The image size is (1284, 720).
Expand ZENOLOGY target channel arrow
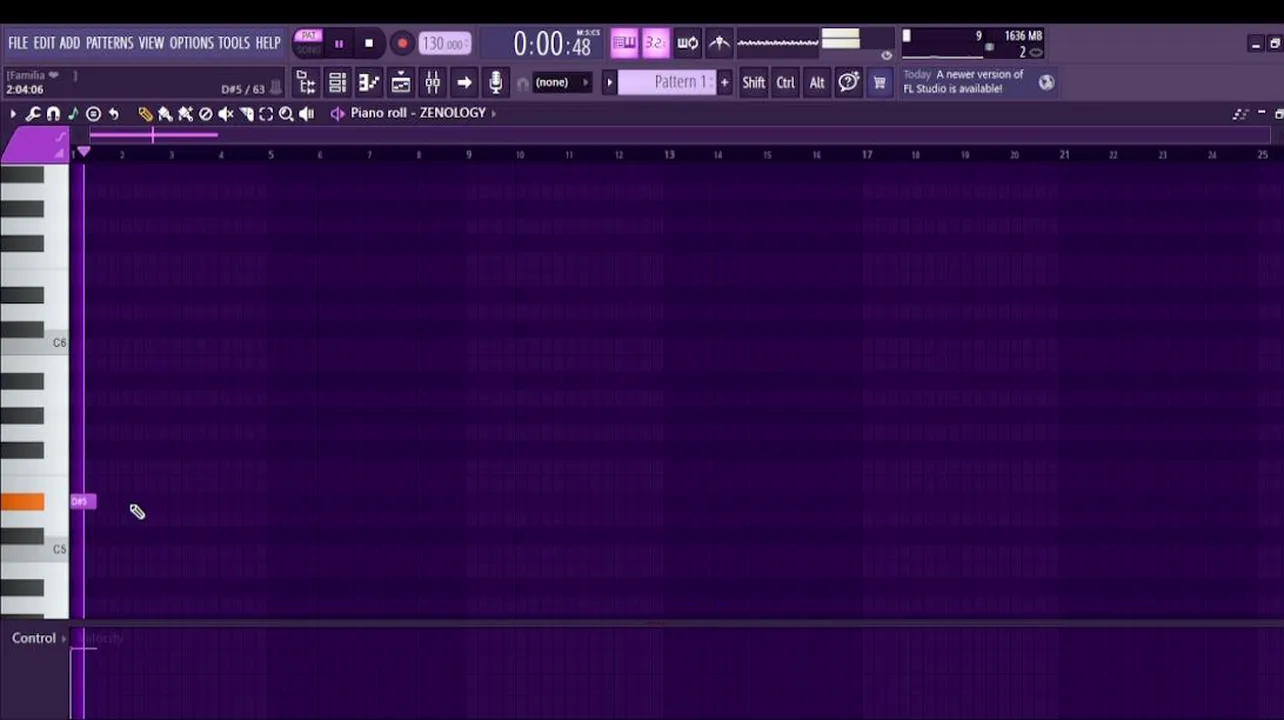click(493, 113)
